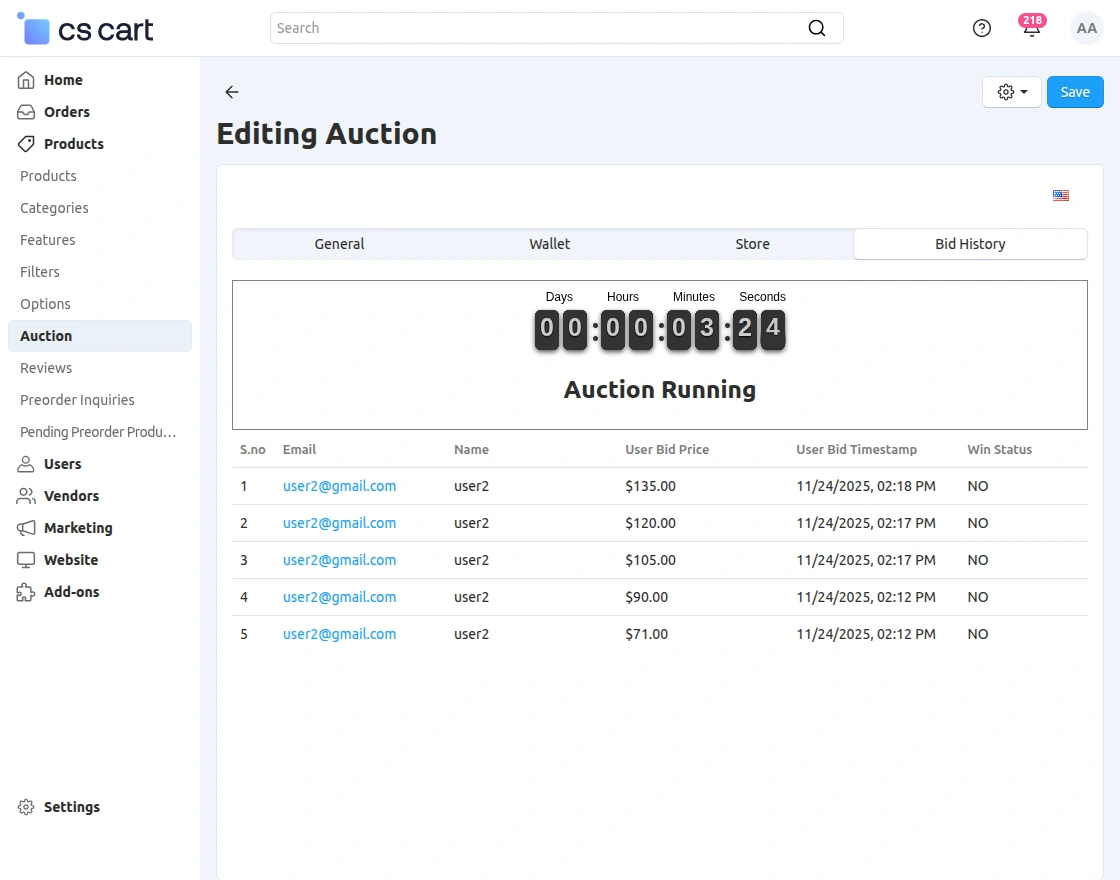The width and height of the screenshot is (1120, 880).
Task: Open the Store tab
Action: point(752,243)
